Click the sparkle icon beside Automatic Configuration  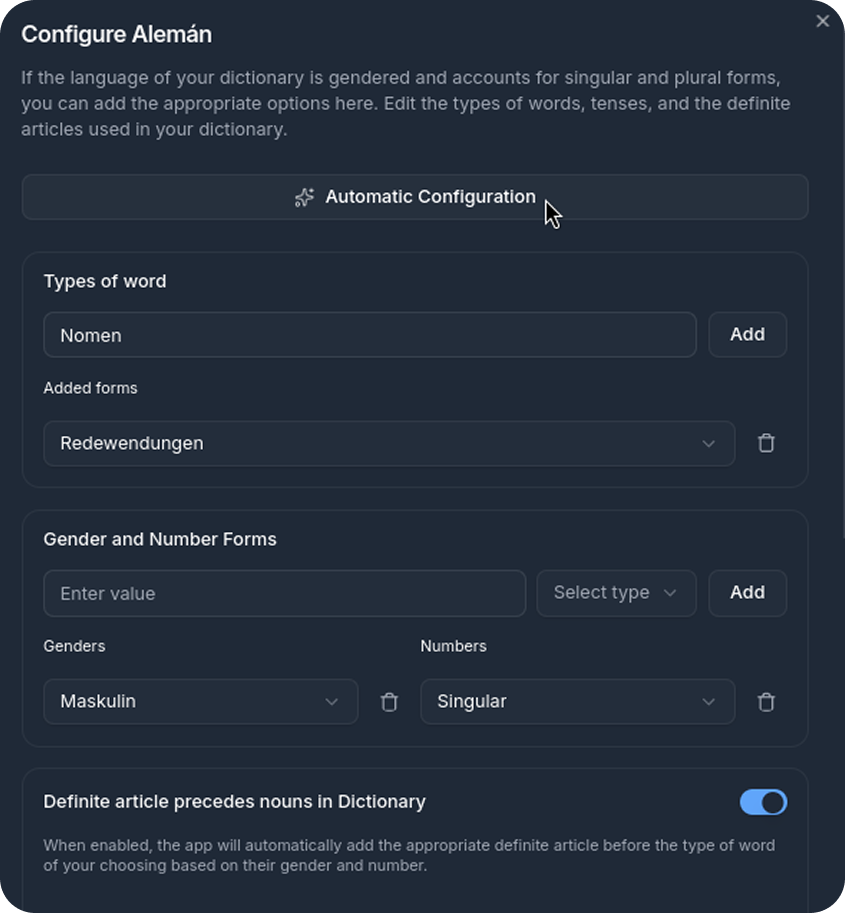coord(304,197)
